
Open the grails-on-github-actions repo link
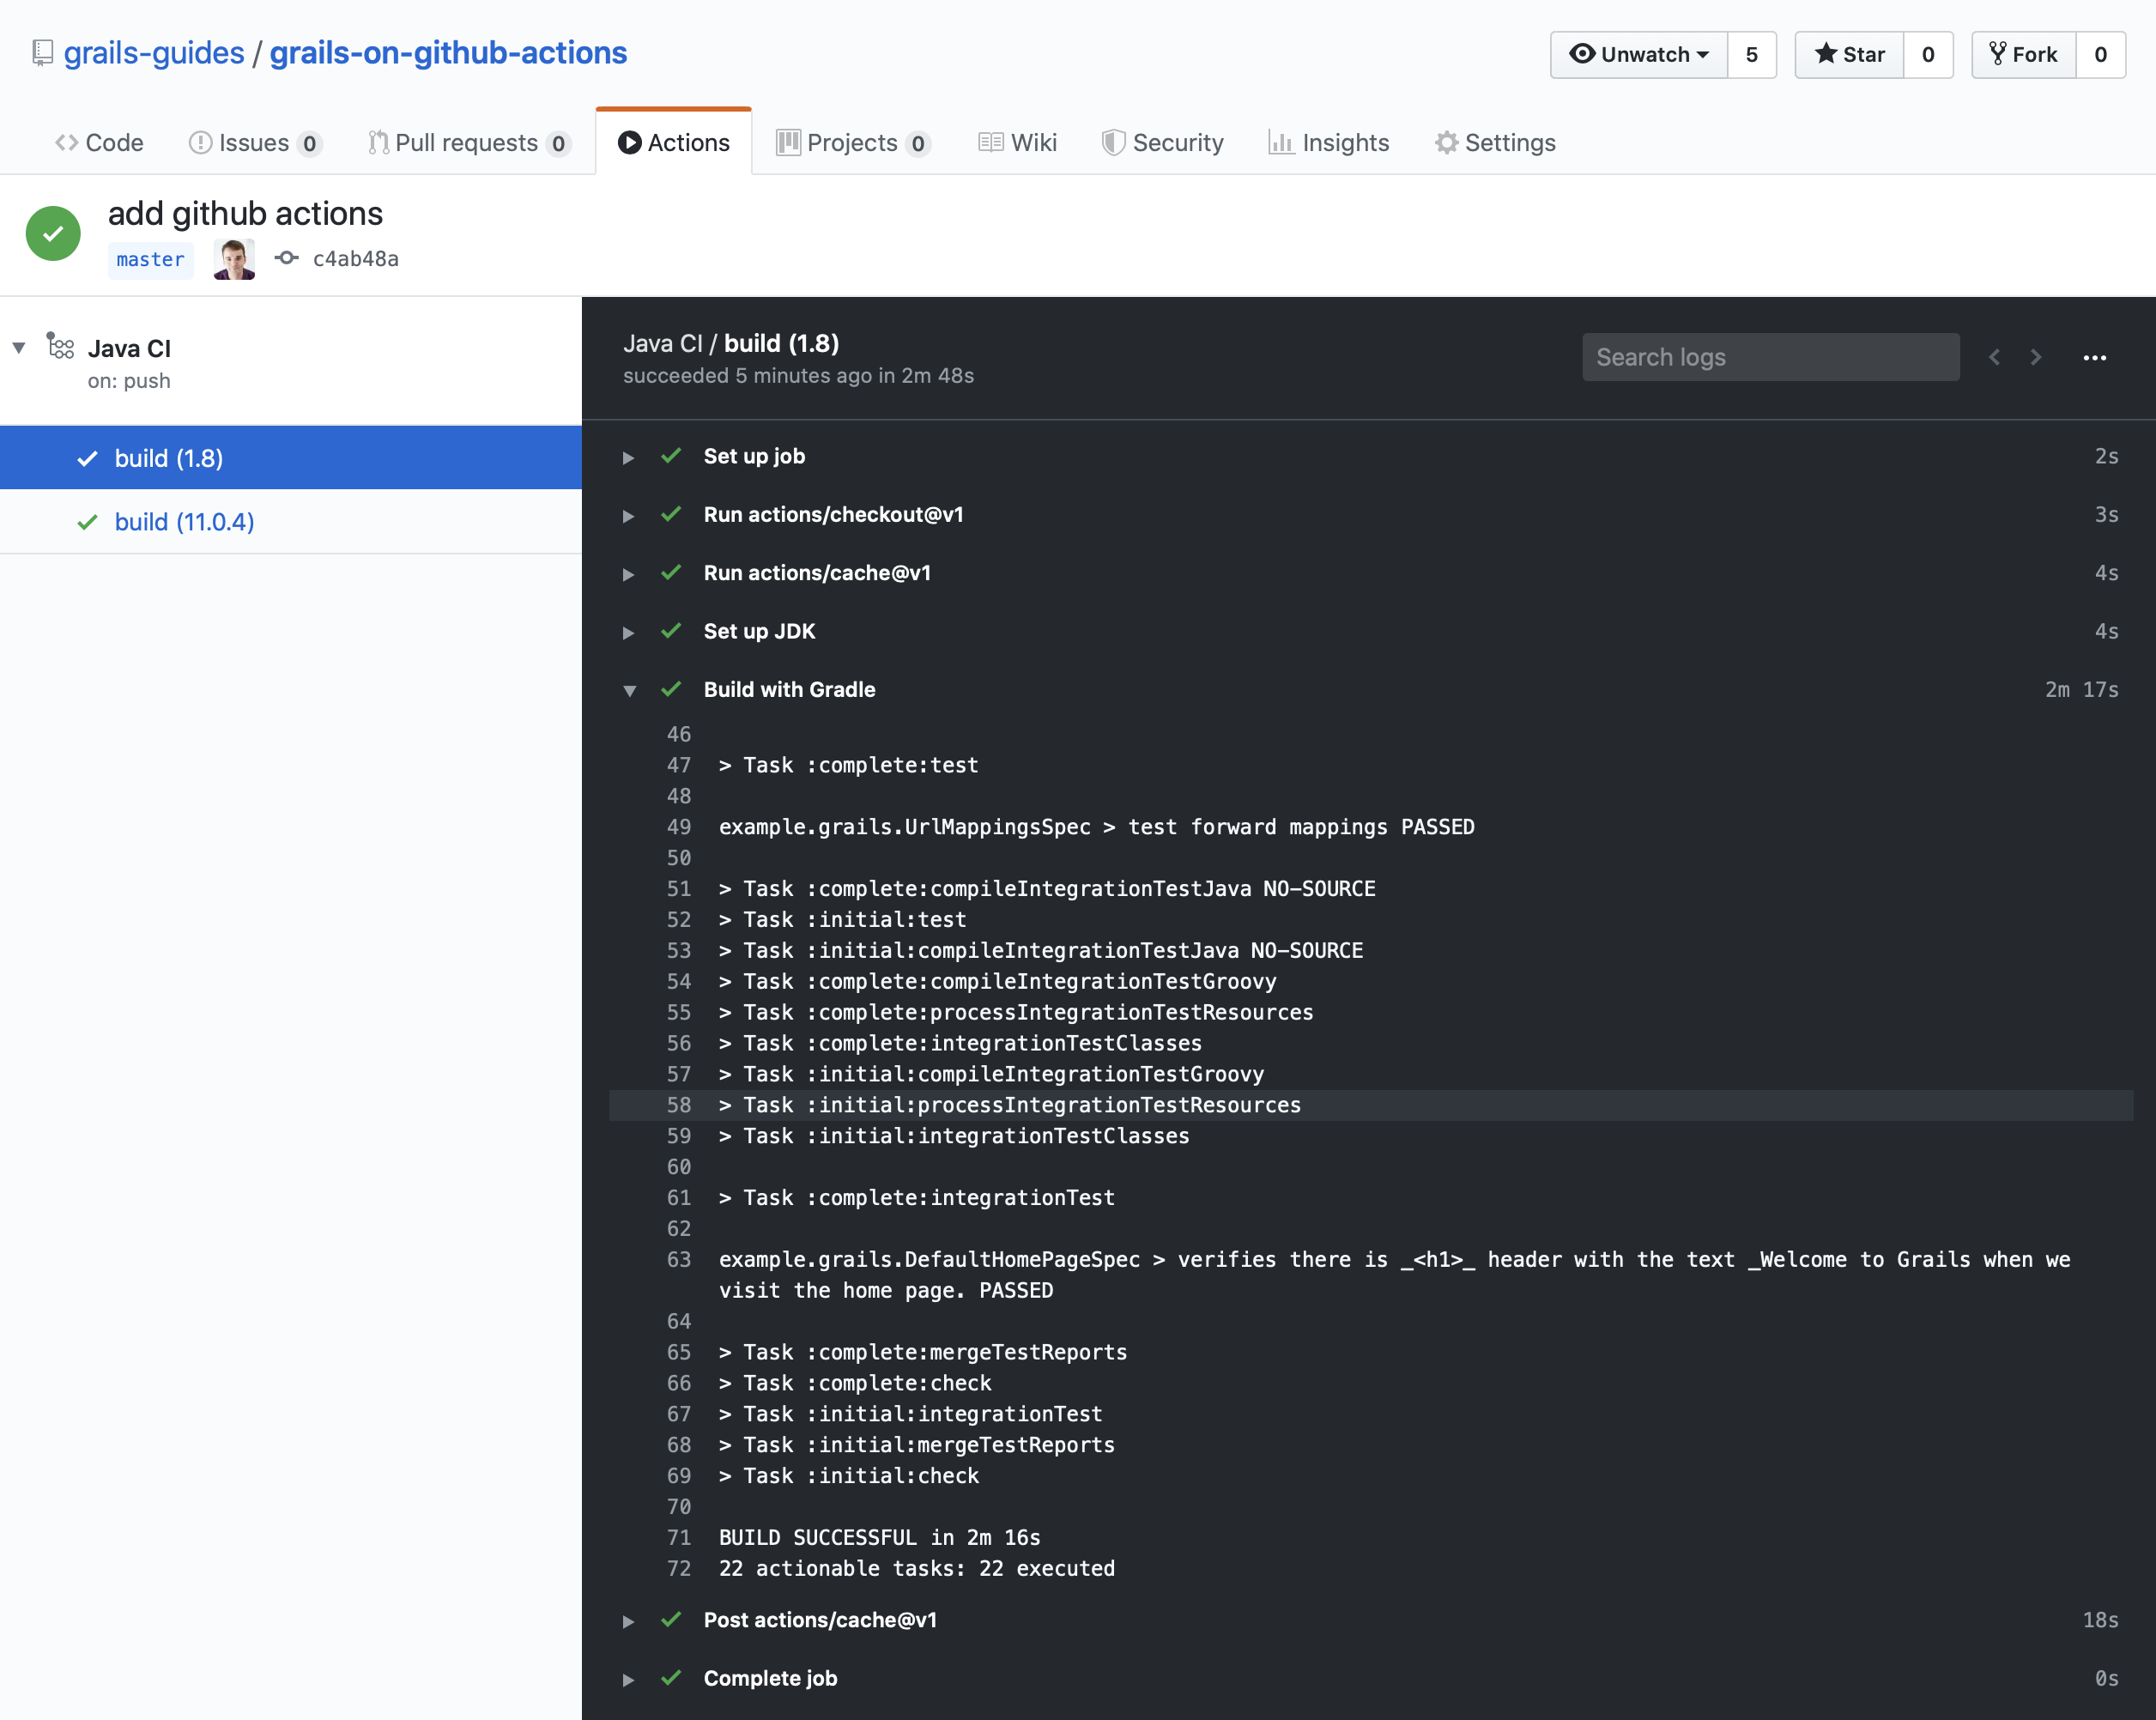coord(448,52)
